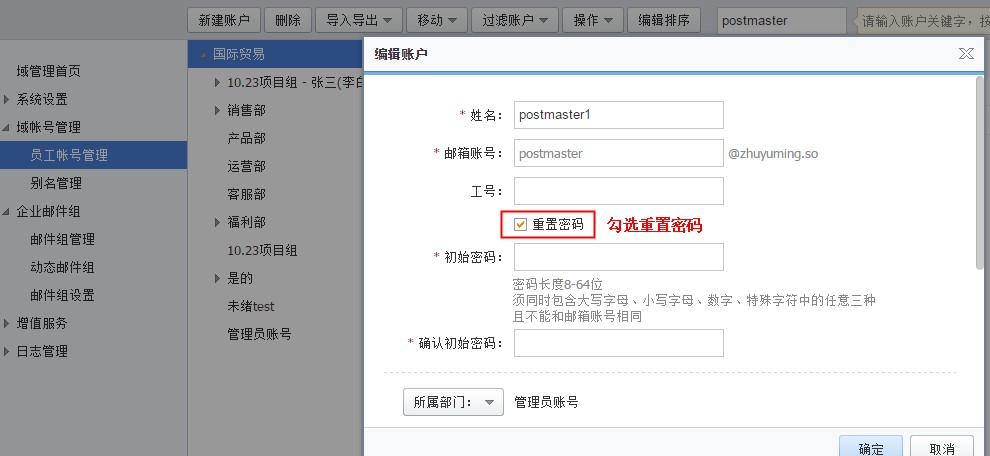Expand the 销售部 department node
Image resolution: width=990 pixels, height=456 pixels.
[x=218, y=110]
